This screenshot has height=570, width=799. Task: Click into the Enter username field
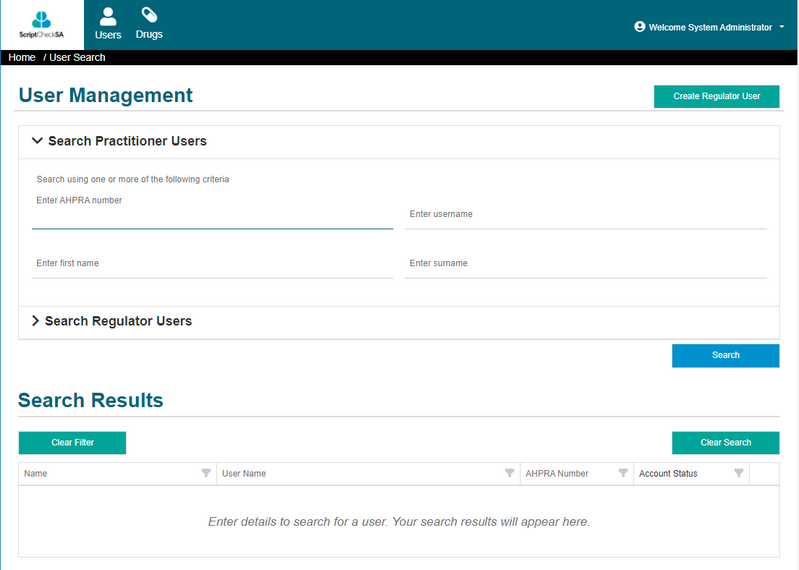[585, 215]
